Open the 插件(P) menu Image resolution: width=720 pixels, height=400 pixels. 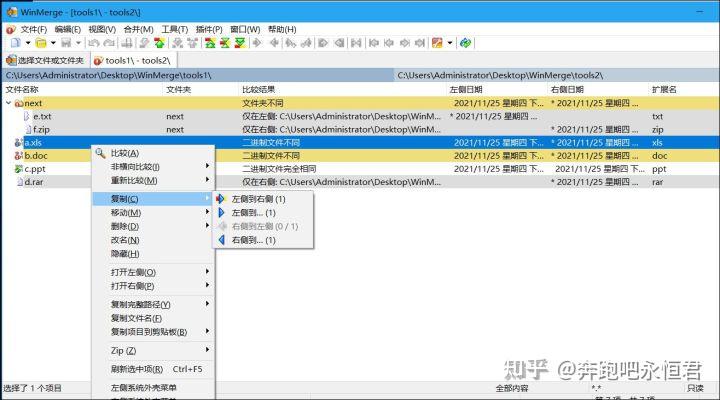pyautogui.click(x=209, y=29)
